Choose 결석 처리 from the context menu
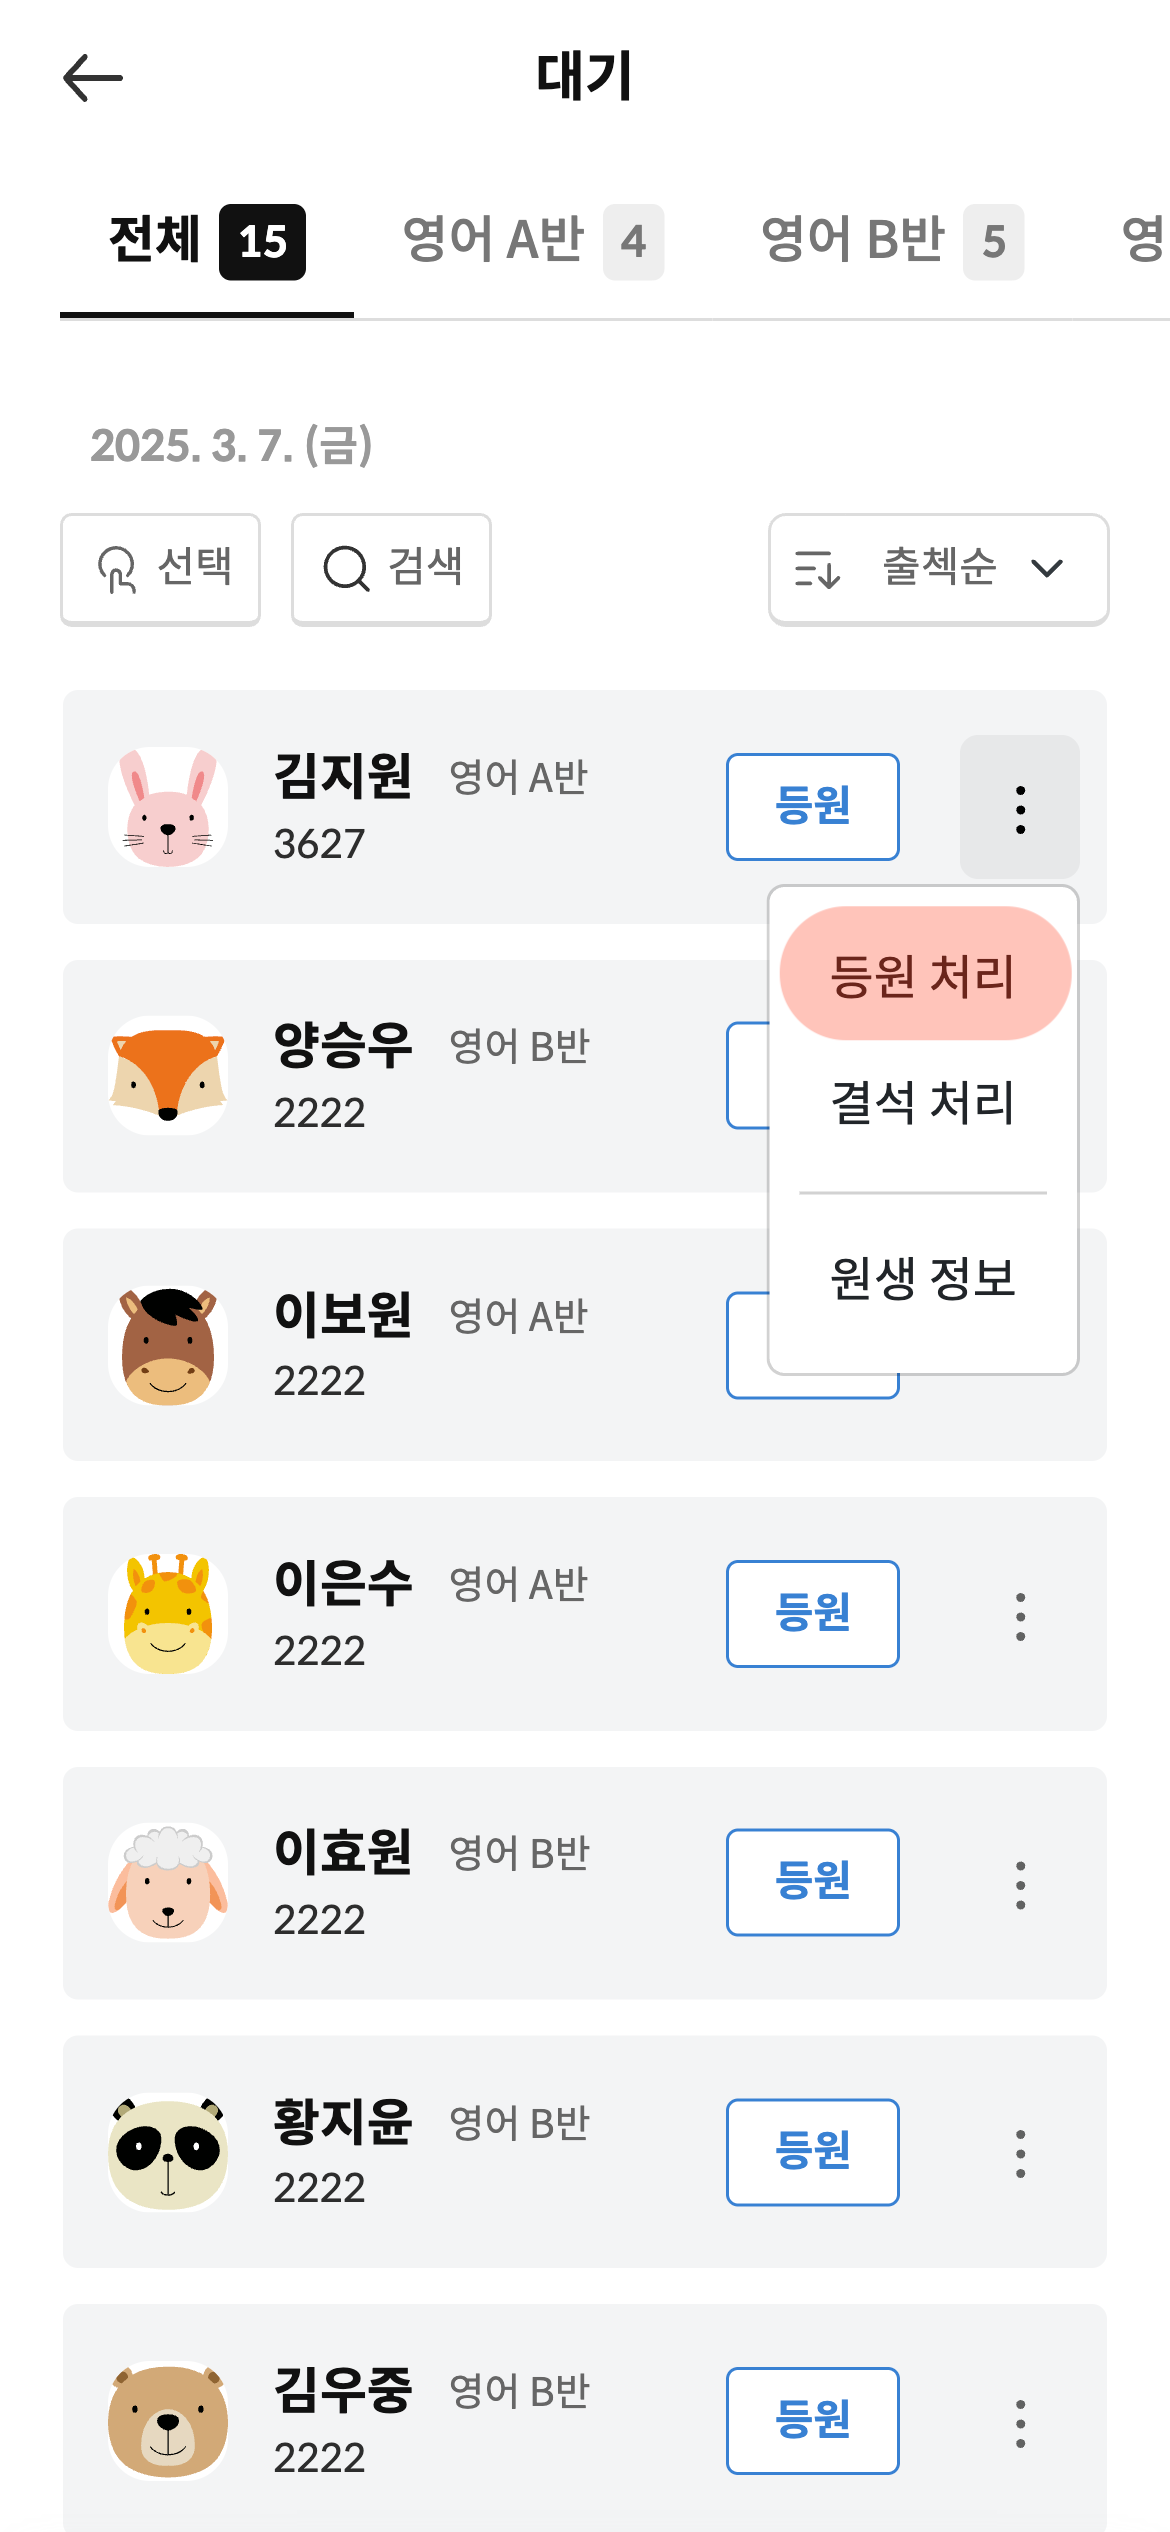 point(924,1102)
